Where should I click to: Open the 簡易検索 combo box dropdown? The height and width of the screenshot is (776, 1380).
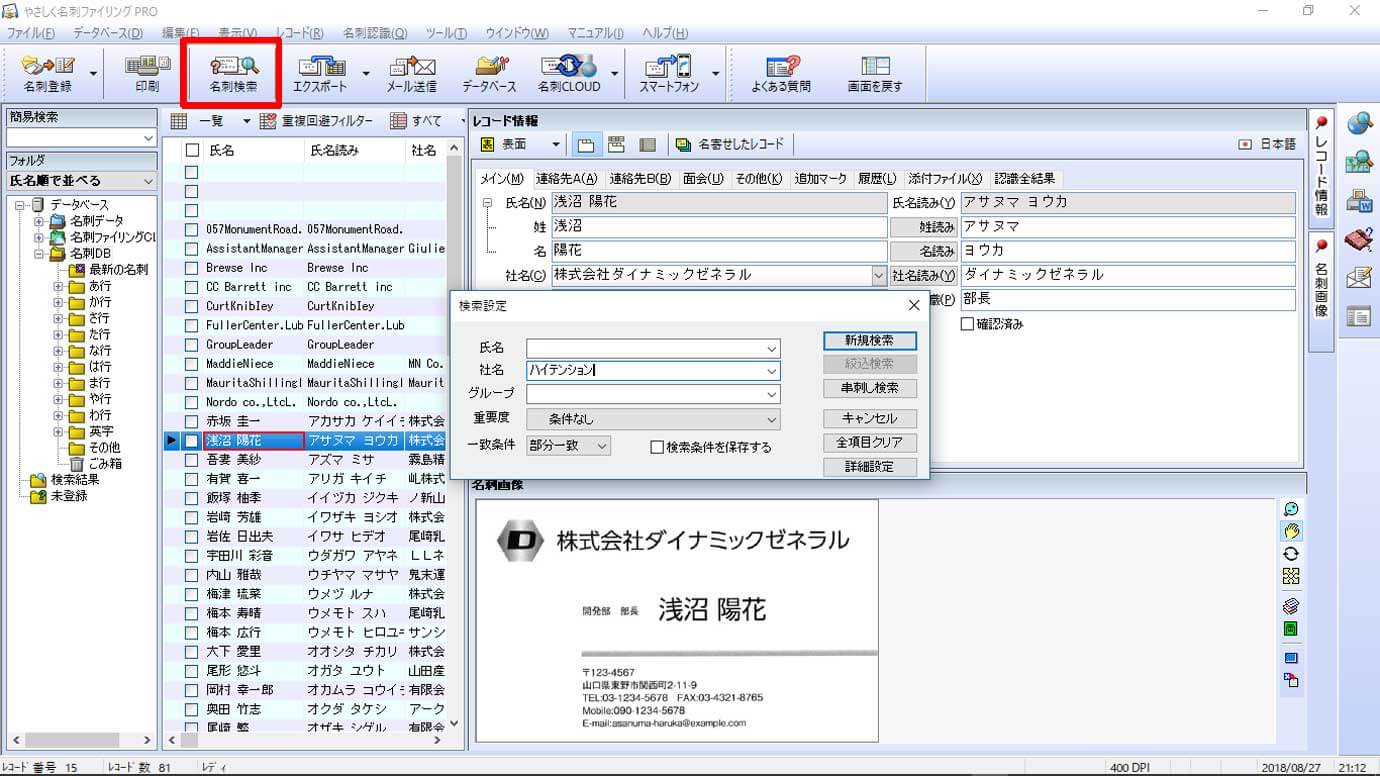[x=149, y=138]
